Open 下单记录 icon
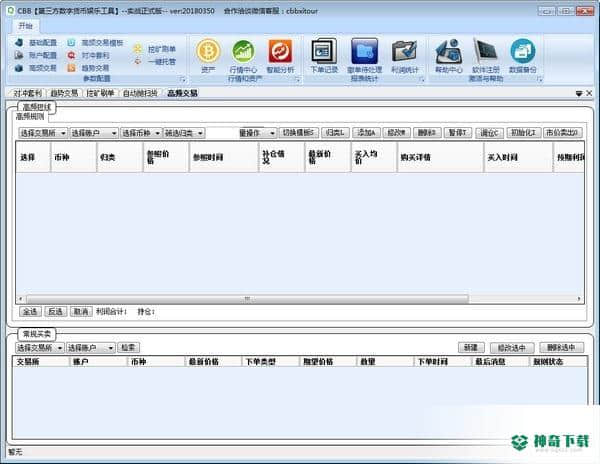600x464 pixels. [x=324, y=56]
